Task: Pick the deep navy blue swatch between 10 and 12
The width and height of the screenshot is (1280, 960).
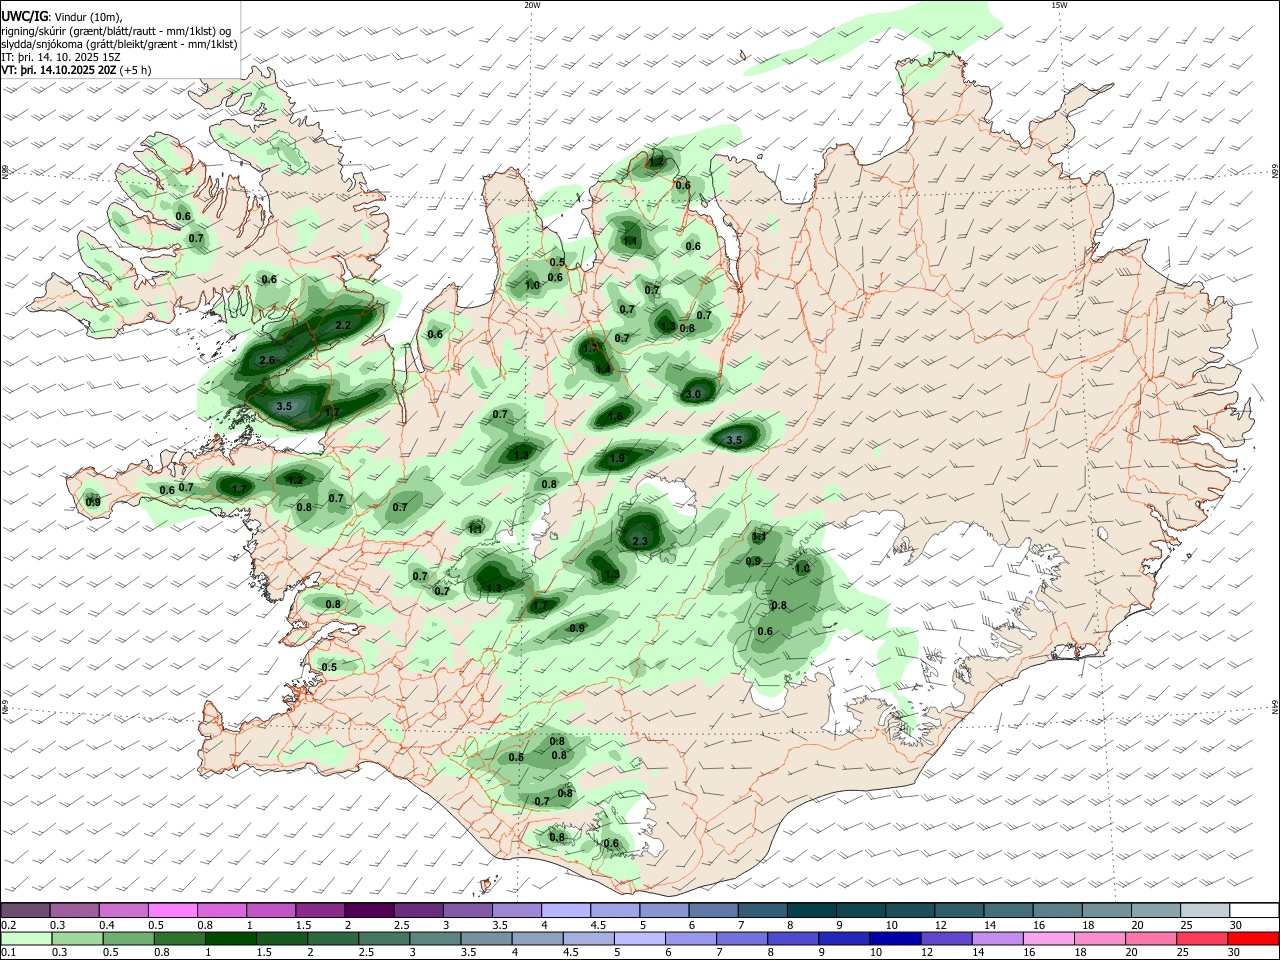Action: click(x=893, y=938)
